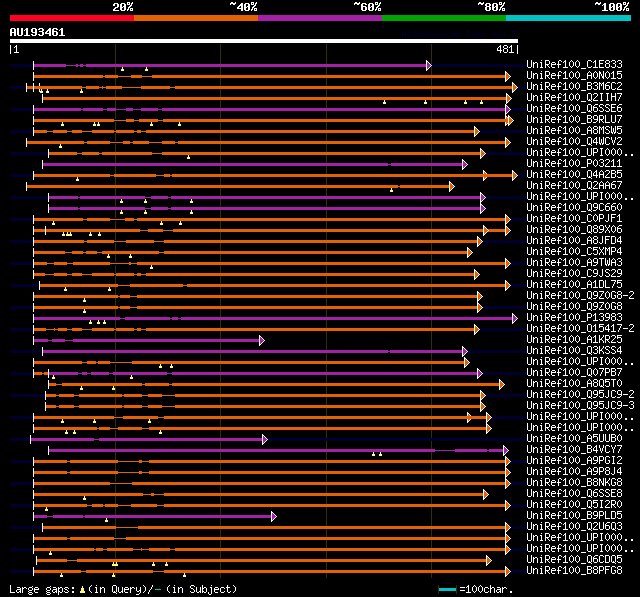
Task: Select the UniRef100_A1DL75 row label
Action: (574, 285)
